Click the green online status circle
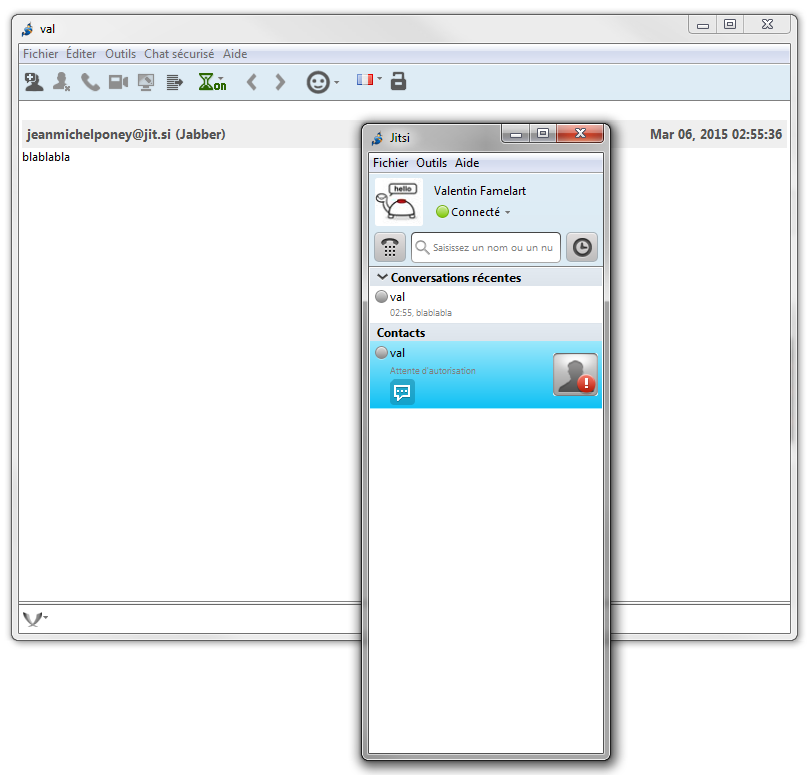The height and width of the screenshot is (775, 809). 442,212
